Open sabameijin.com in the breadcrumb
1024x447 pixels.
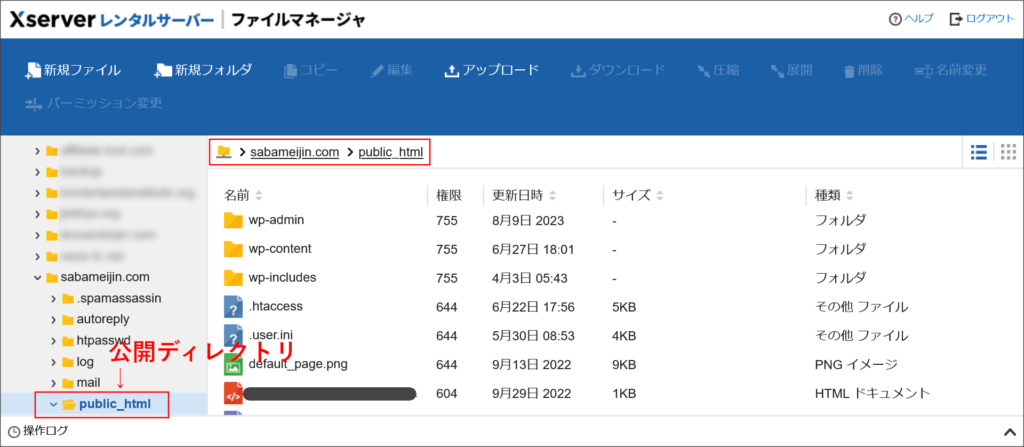pos(295,152)
